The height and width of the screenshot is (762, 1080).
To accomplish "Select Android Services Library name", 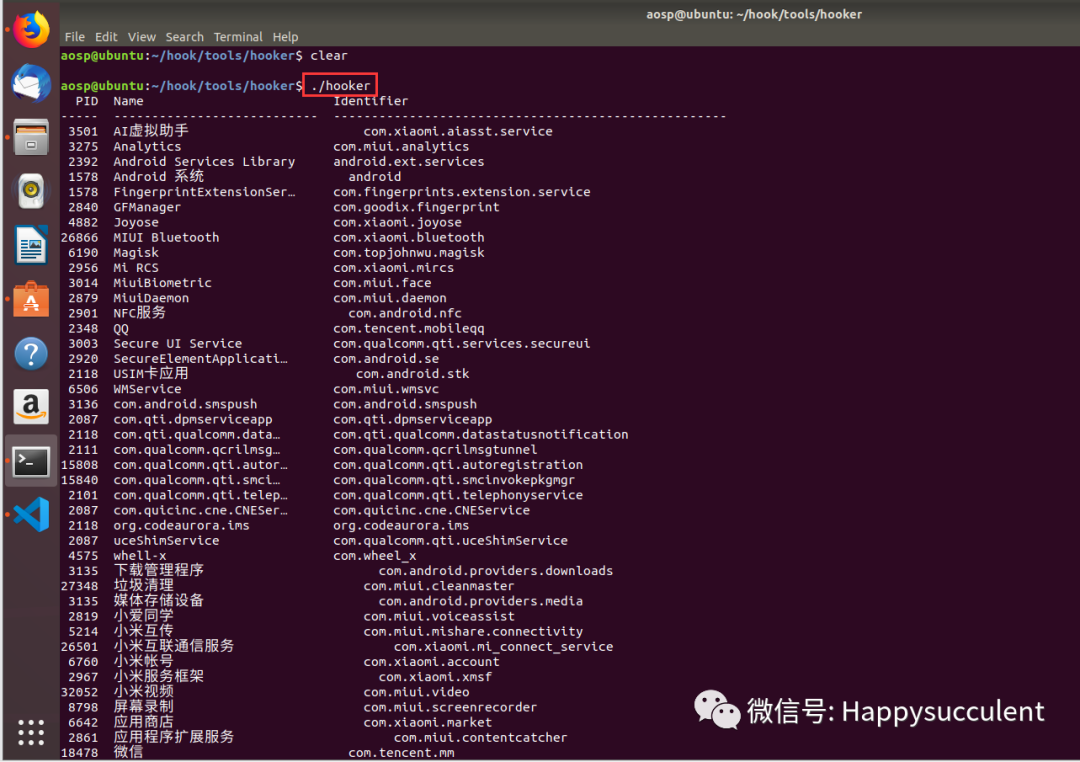I will [204, 161].
